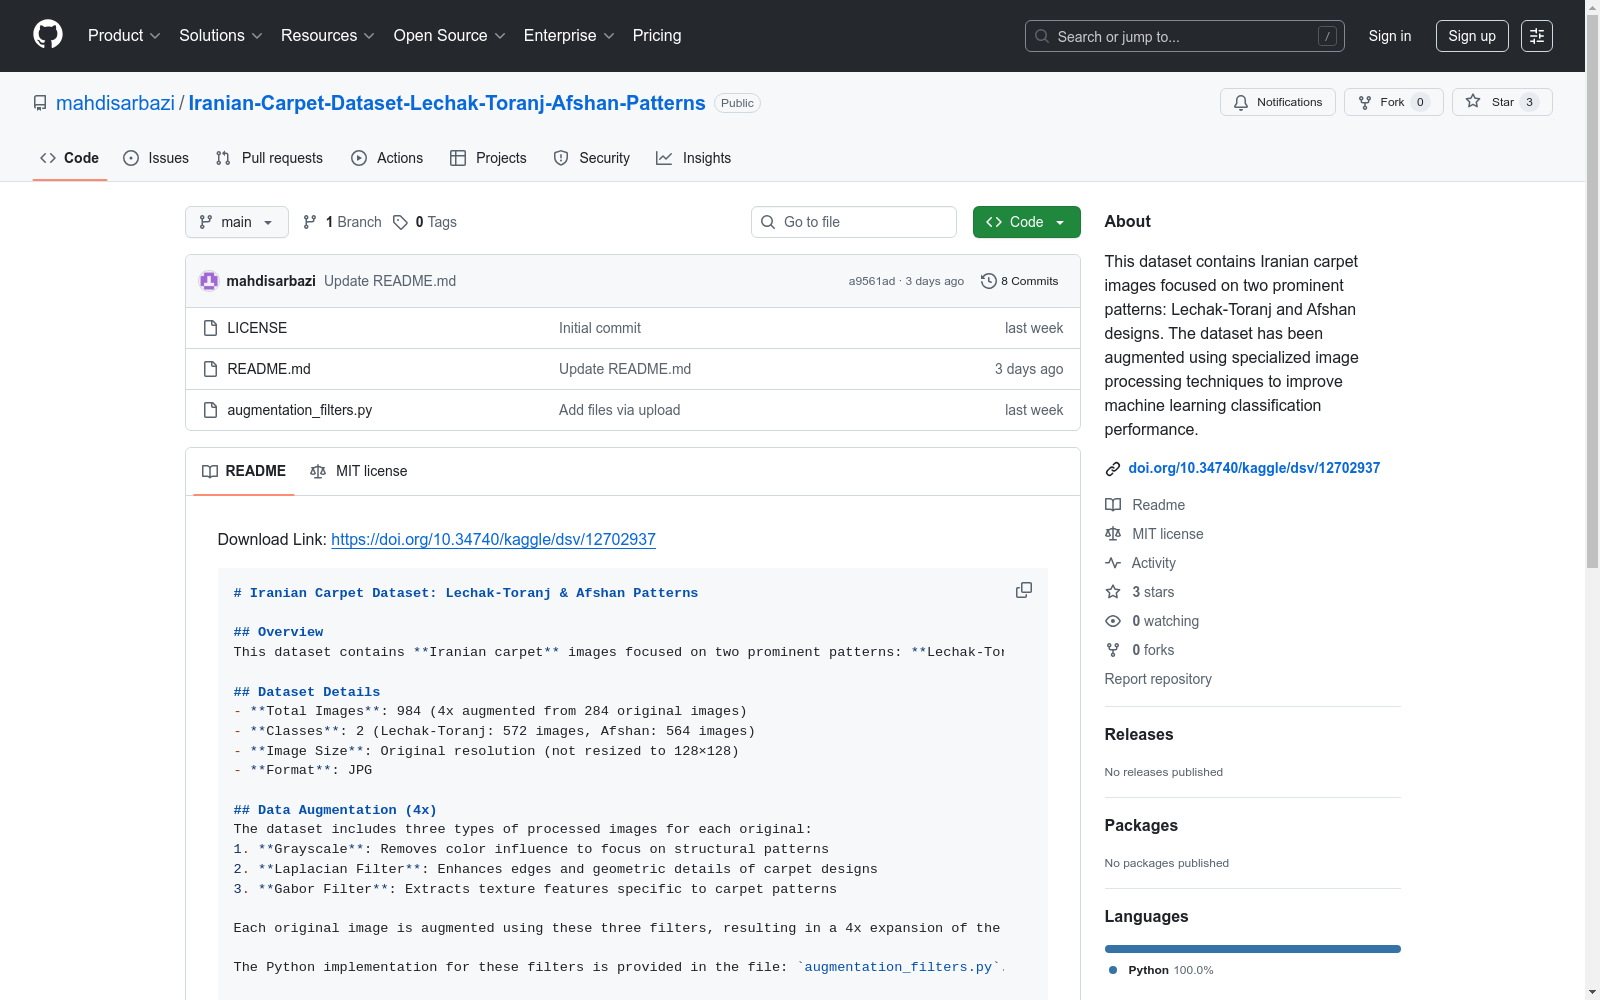Open the Actions tab

[x=387, y=158]
